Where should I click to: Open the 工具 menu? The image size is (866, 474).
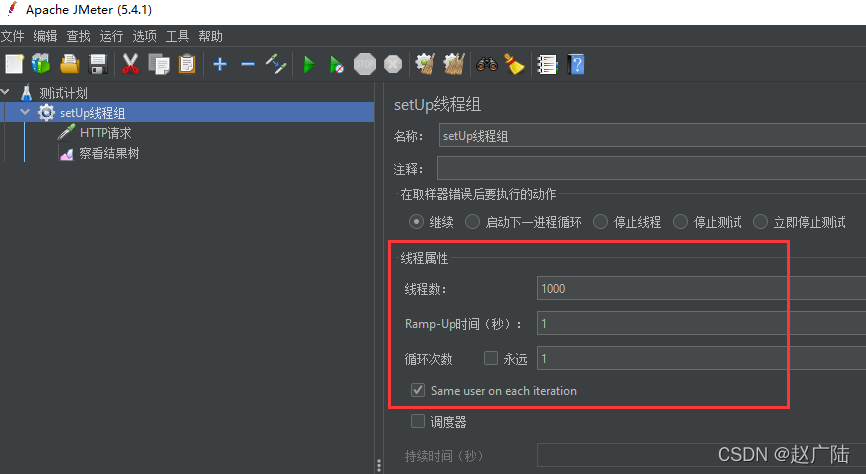[177, 36]
